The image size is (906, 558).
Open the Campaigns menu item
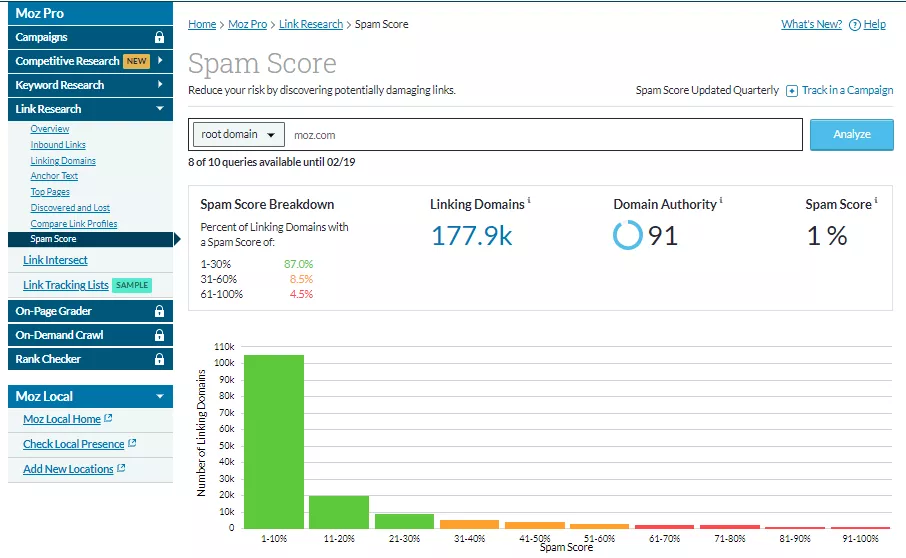click(90, 38)
